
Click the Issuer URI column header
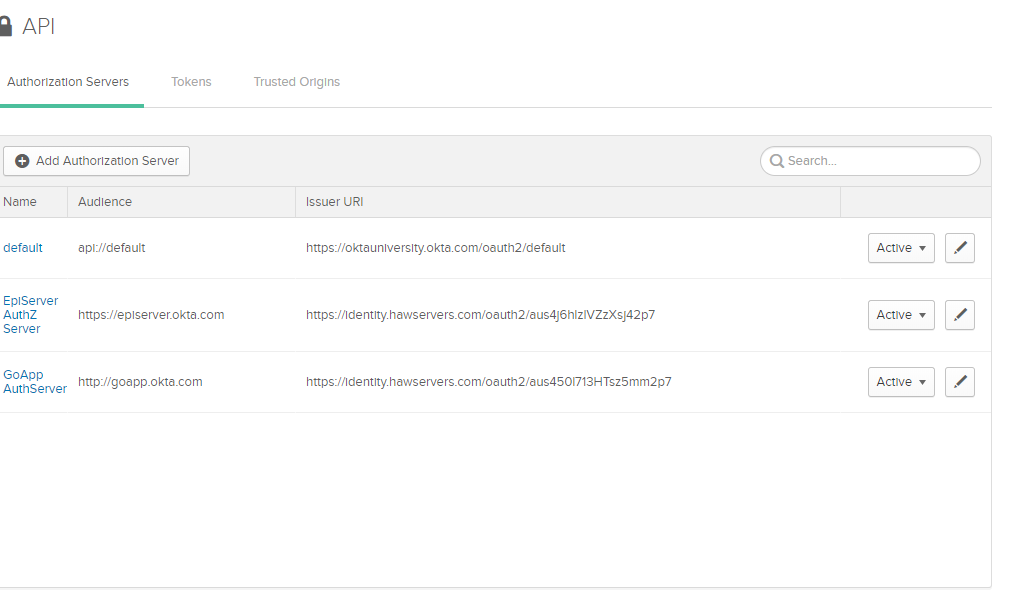pos(334,202)
